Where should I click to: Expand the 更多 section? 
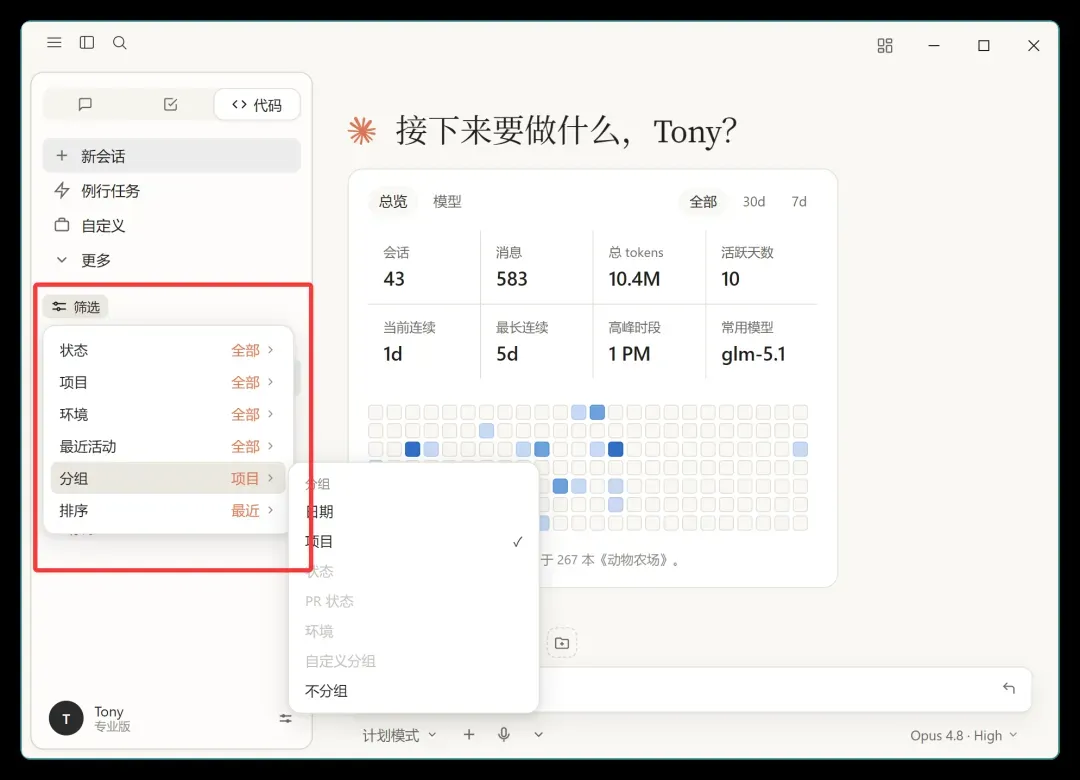(172, 260)
